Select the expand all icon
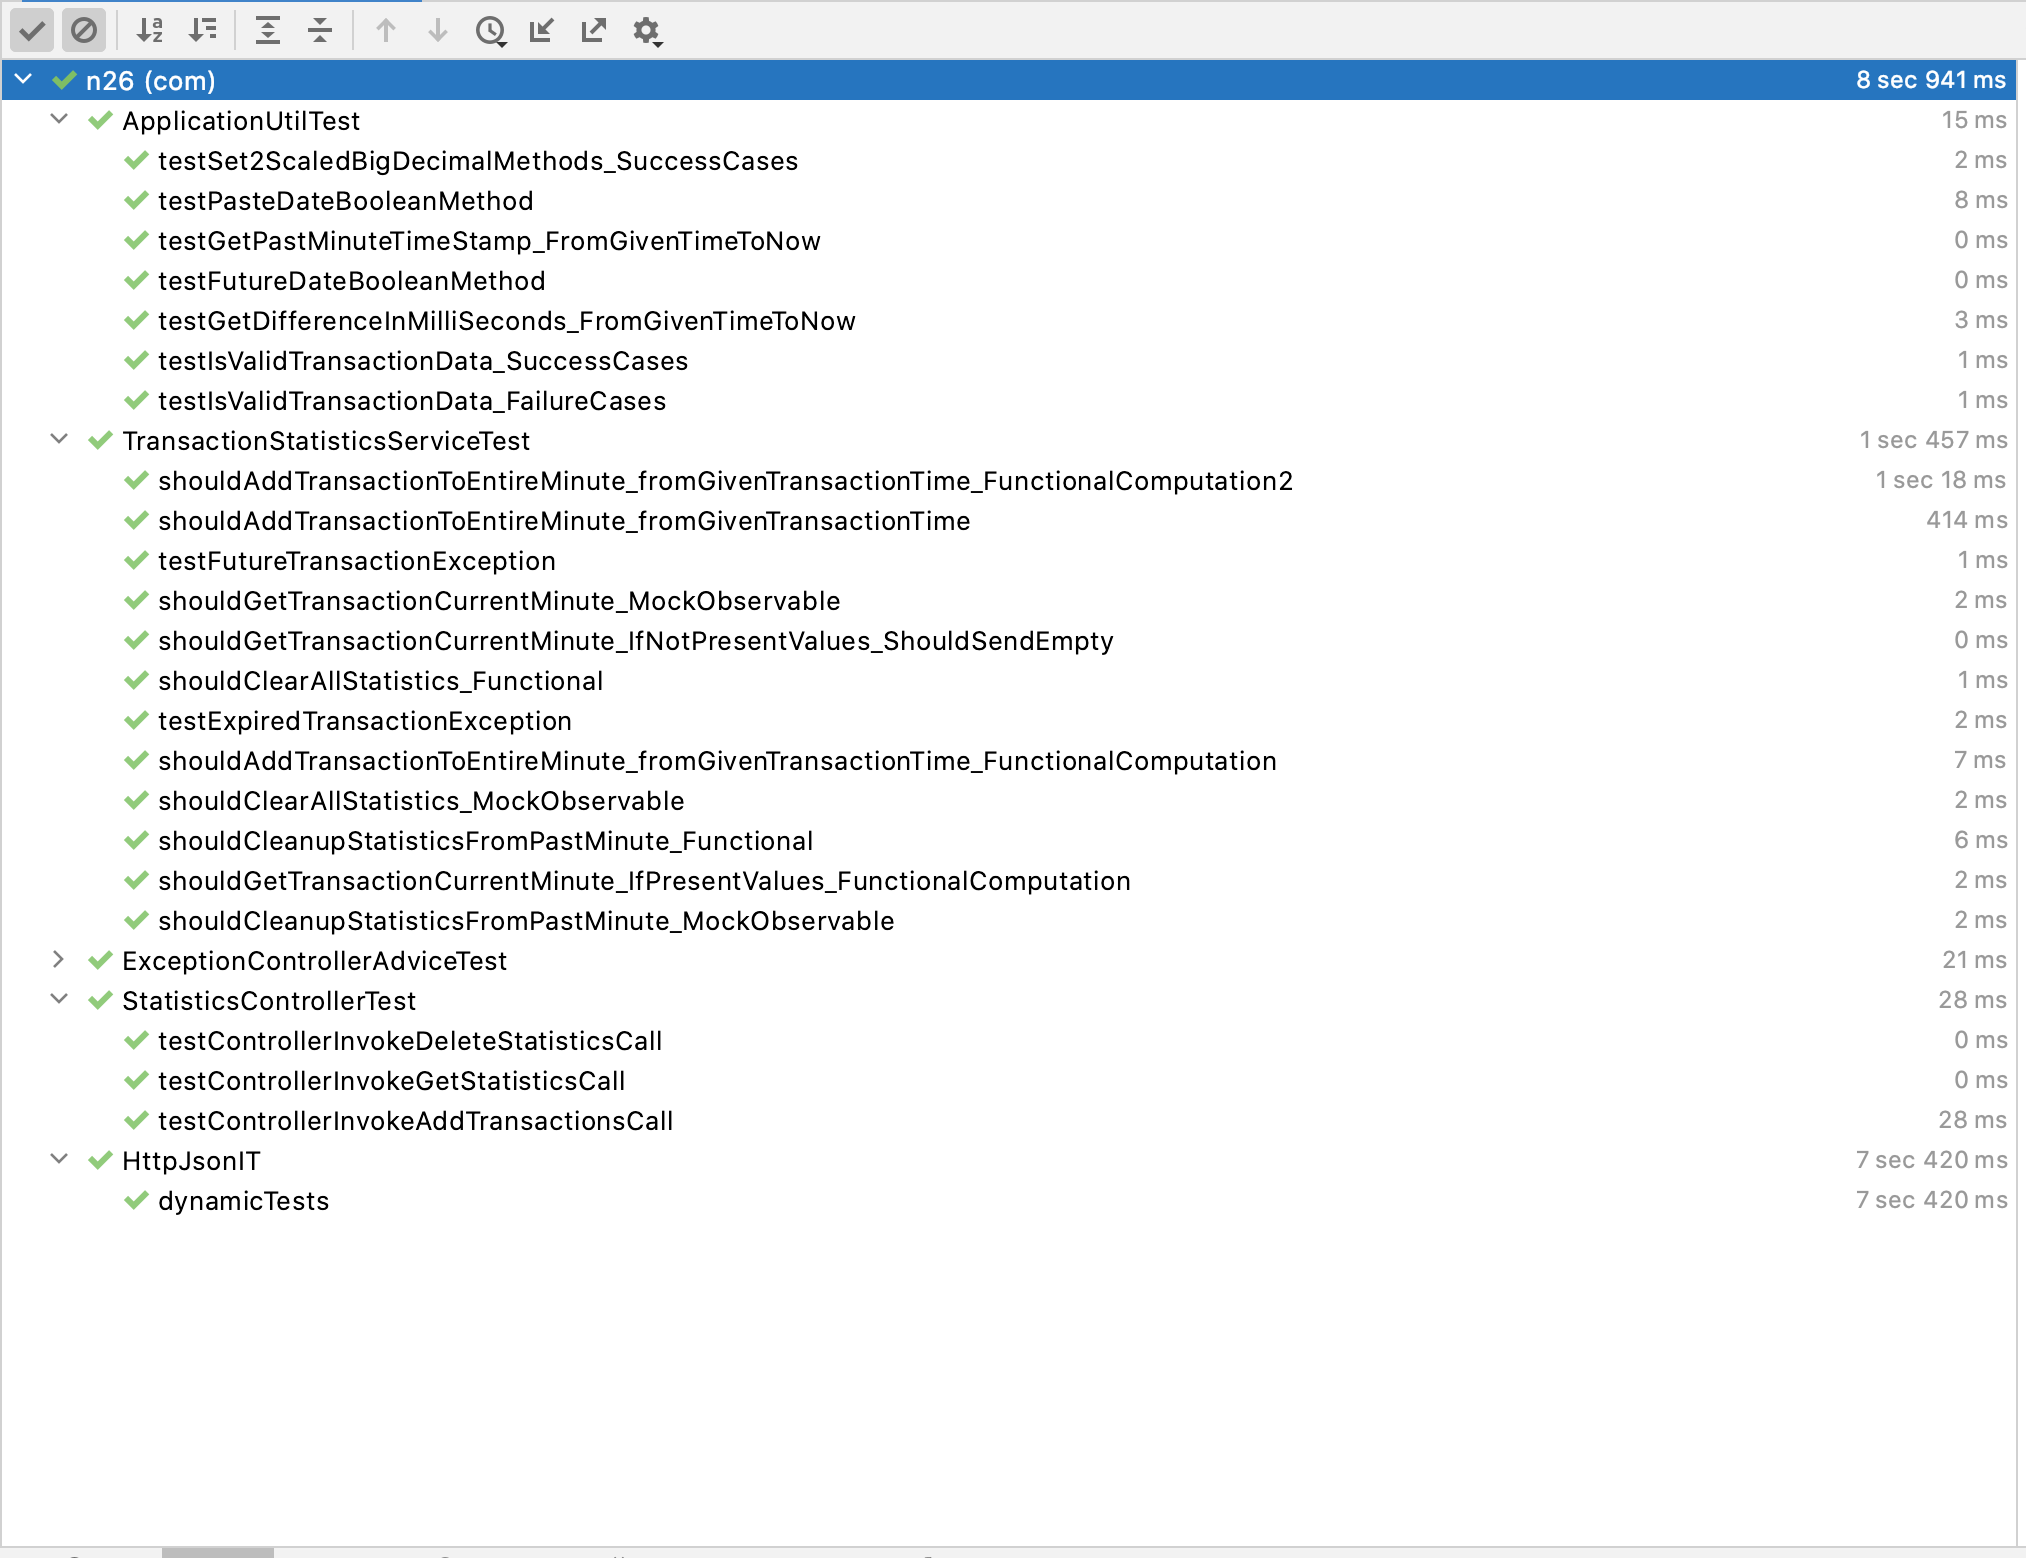The height and width of the screenshot is (1558, 2026). pos(265,29)
